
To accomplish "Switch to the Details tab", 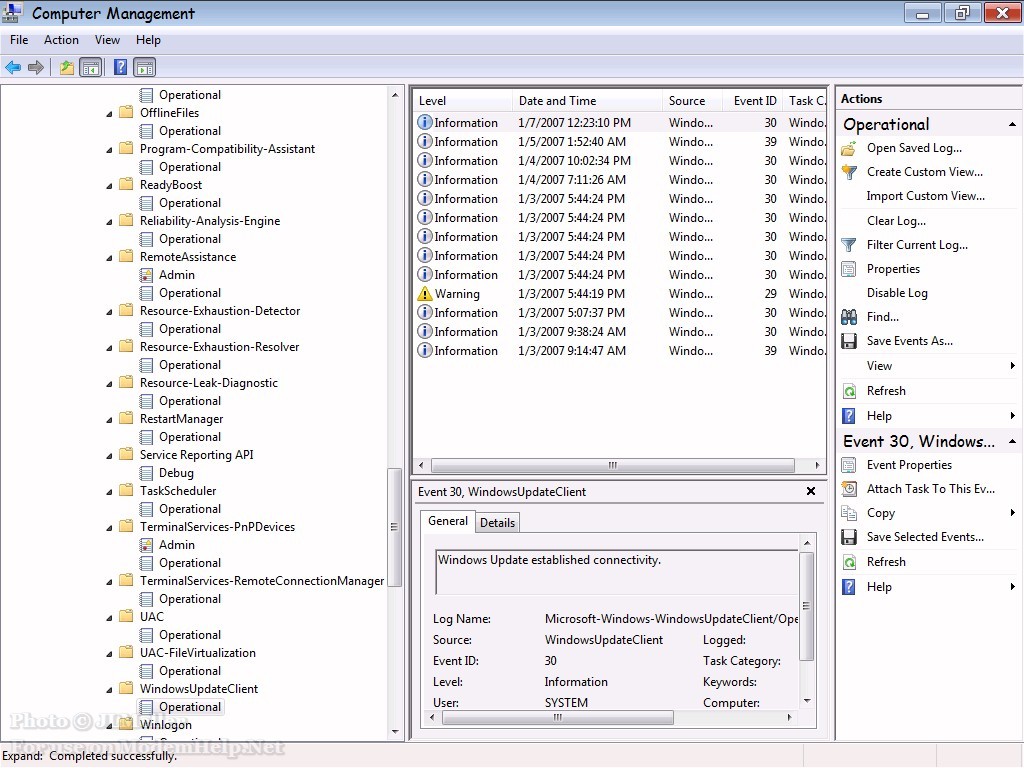I will (x=498, y=522).
